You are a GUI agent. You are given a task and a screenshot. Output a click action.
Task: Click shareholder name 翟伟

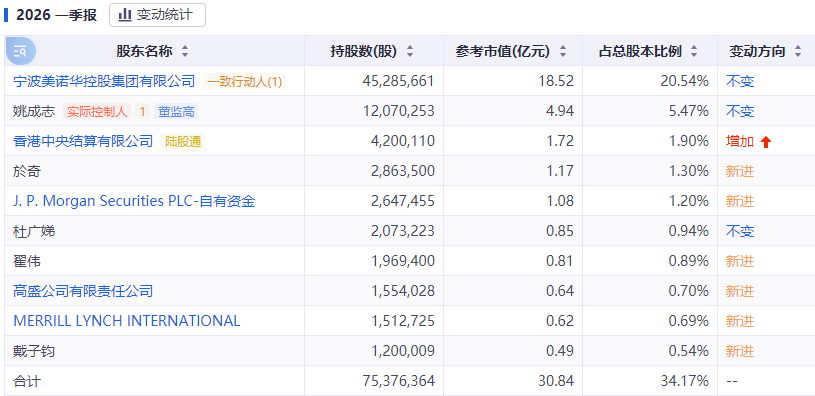[27, 261]
